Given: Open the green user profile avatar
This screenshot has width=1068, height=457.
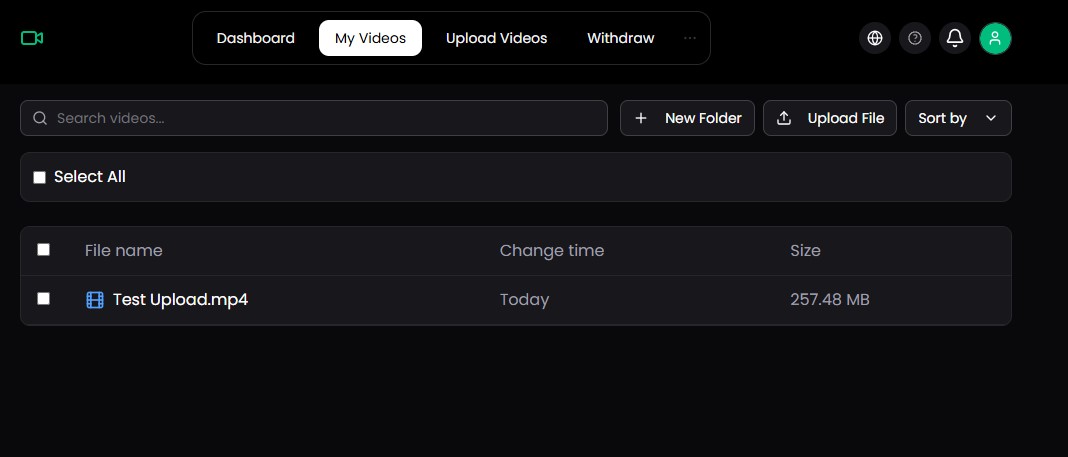Looking at the screenshot, I should click(995, 38).
